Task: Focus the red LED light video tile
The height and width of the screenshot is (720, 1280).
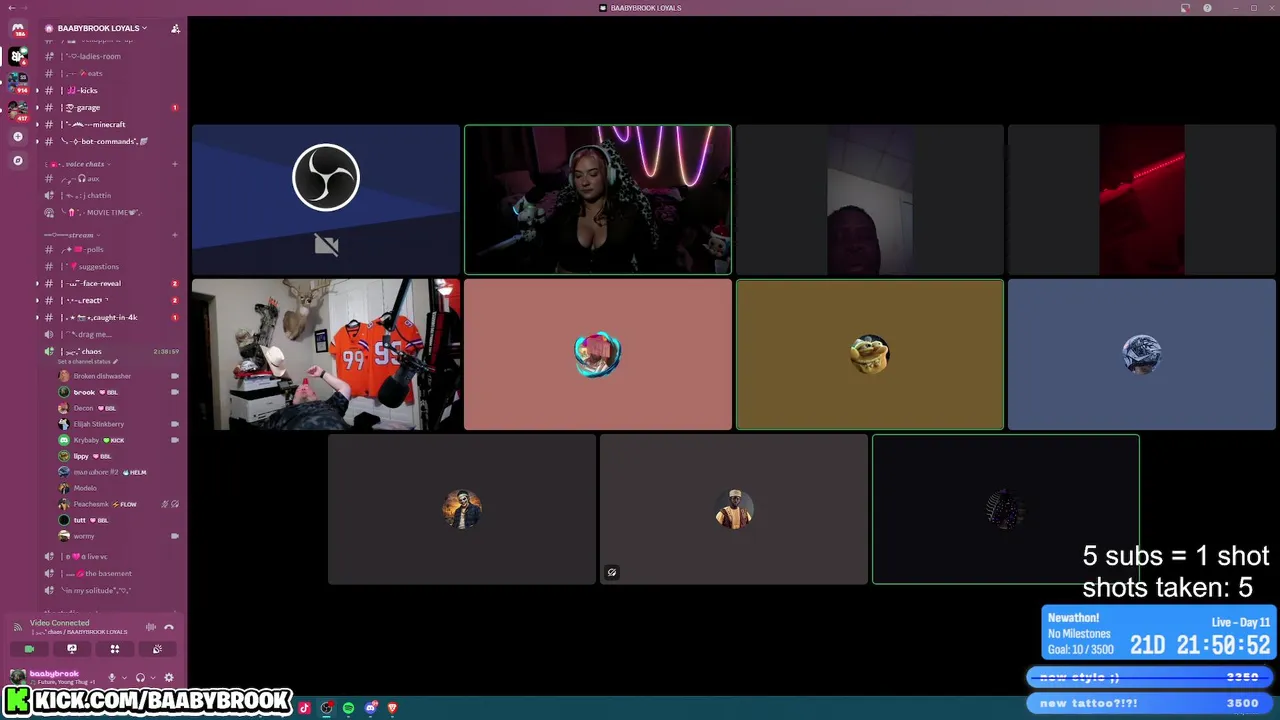Action: click(1142, 199)
